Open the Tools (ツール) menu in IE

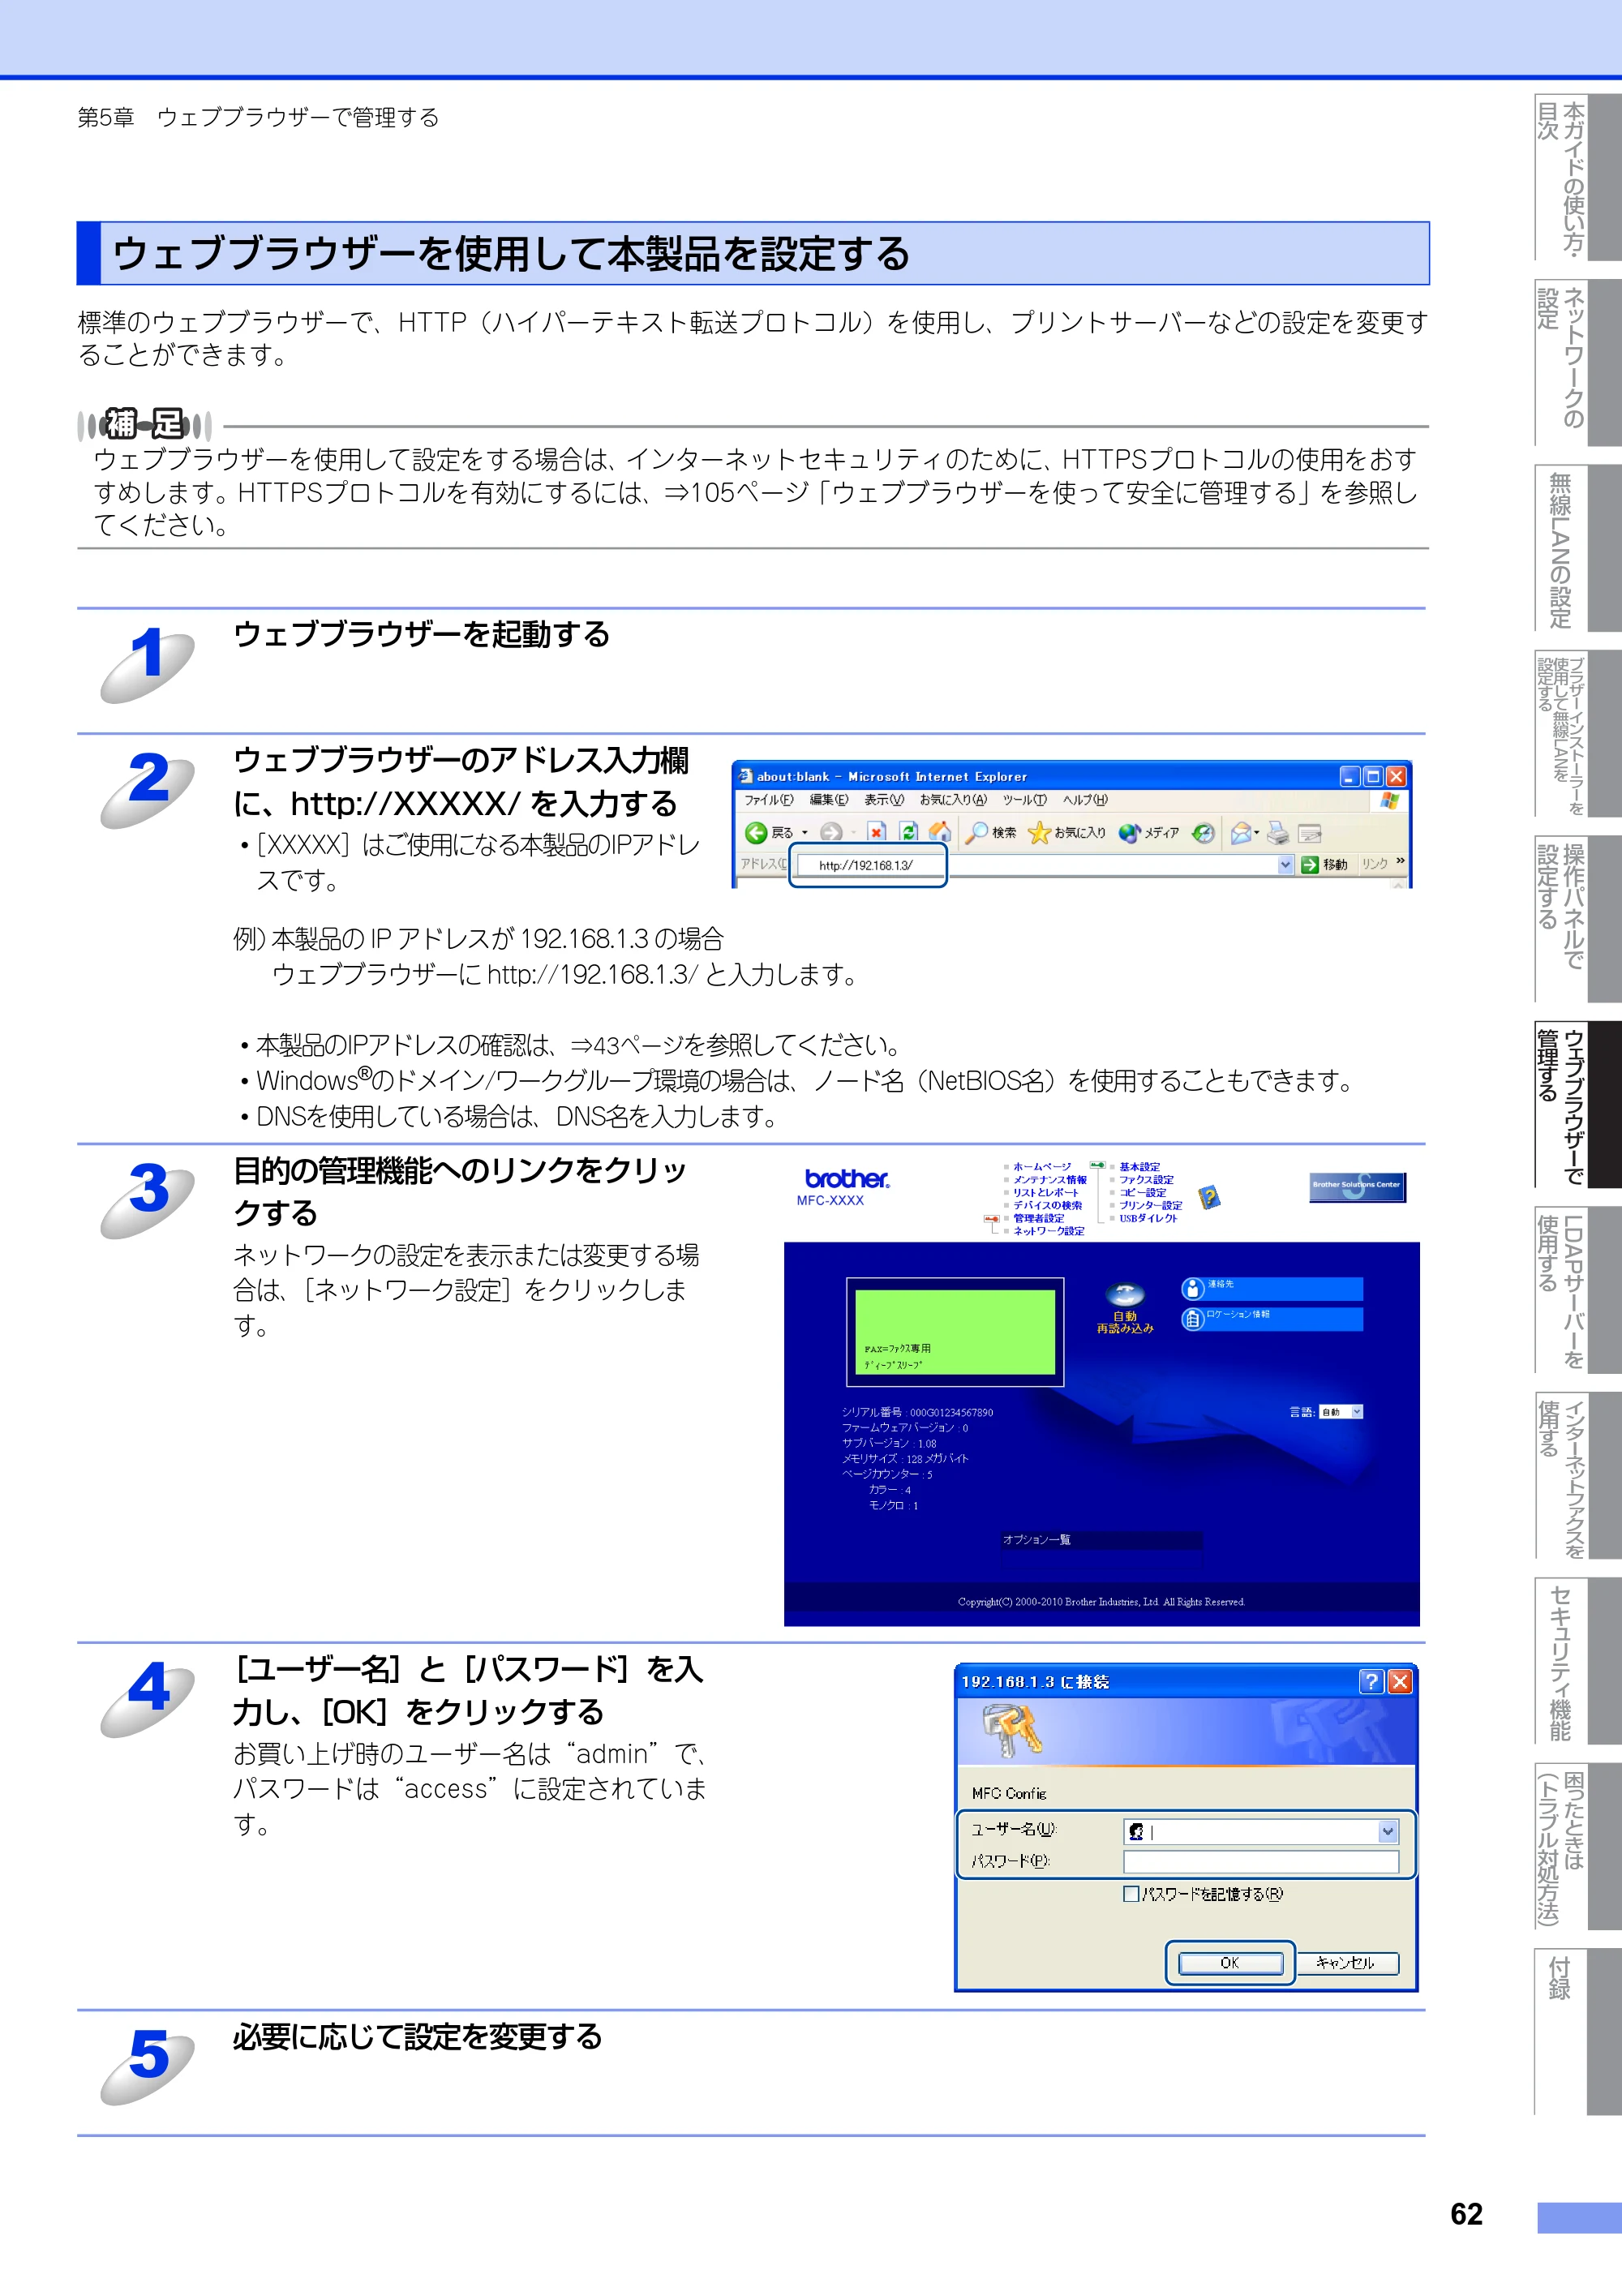tap(1025, 799)
